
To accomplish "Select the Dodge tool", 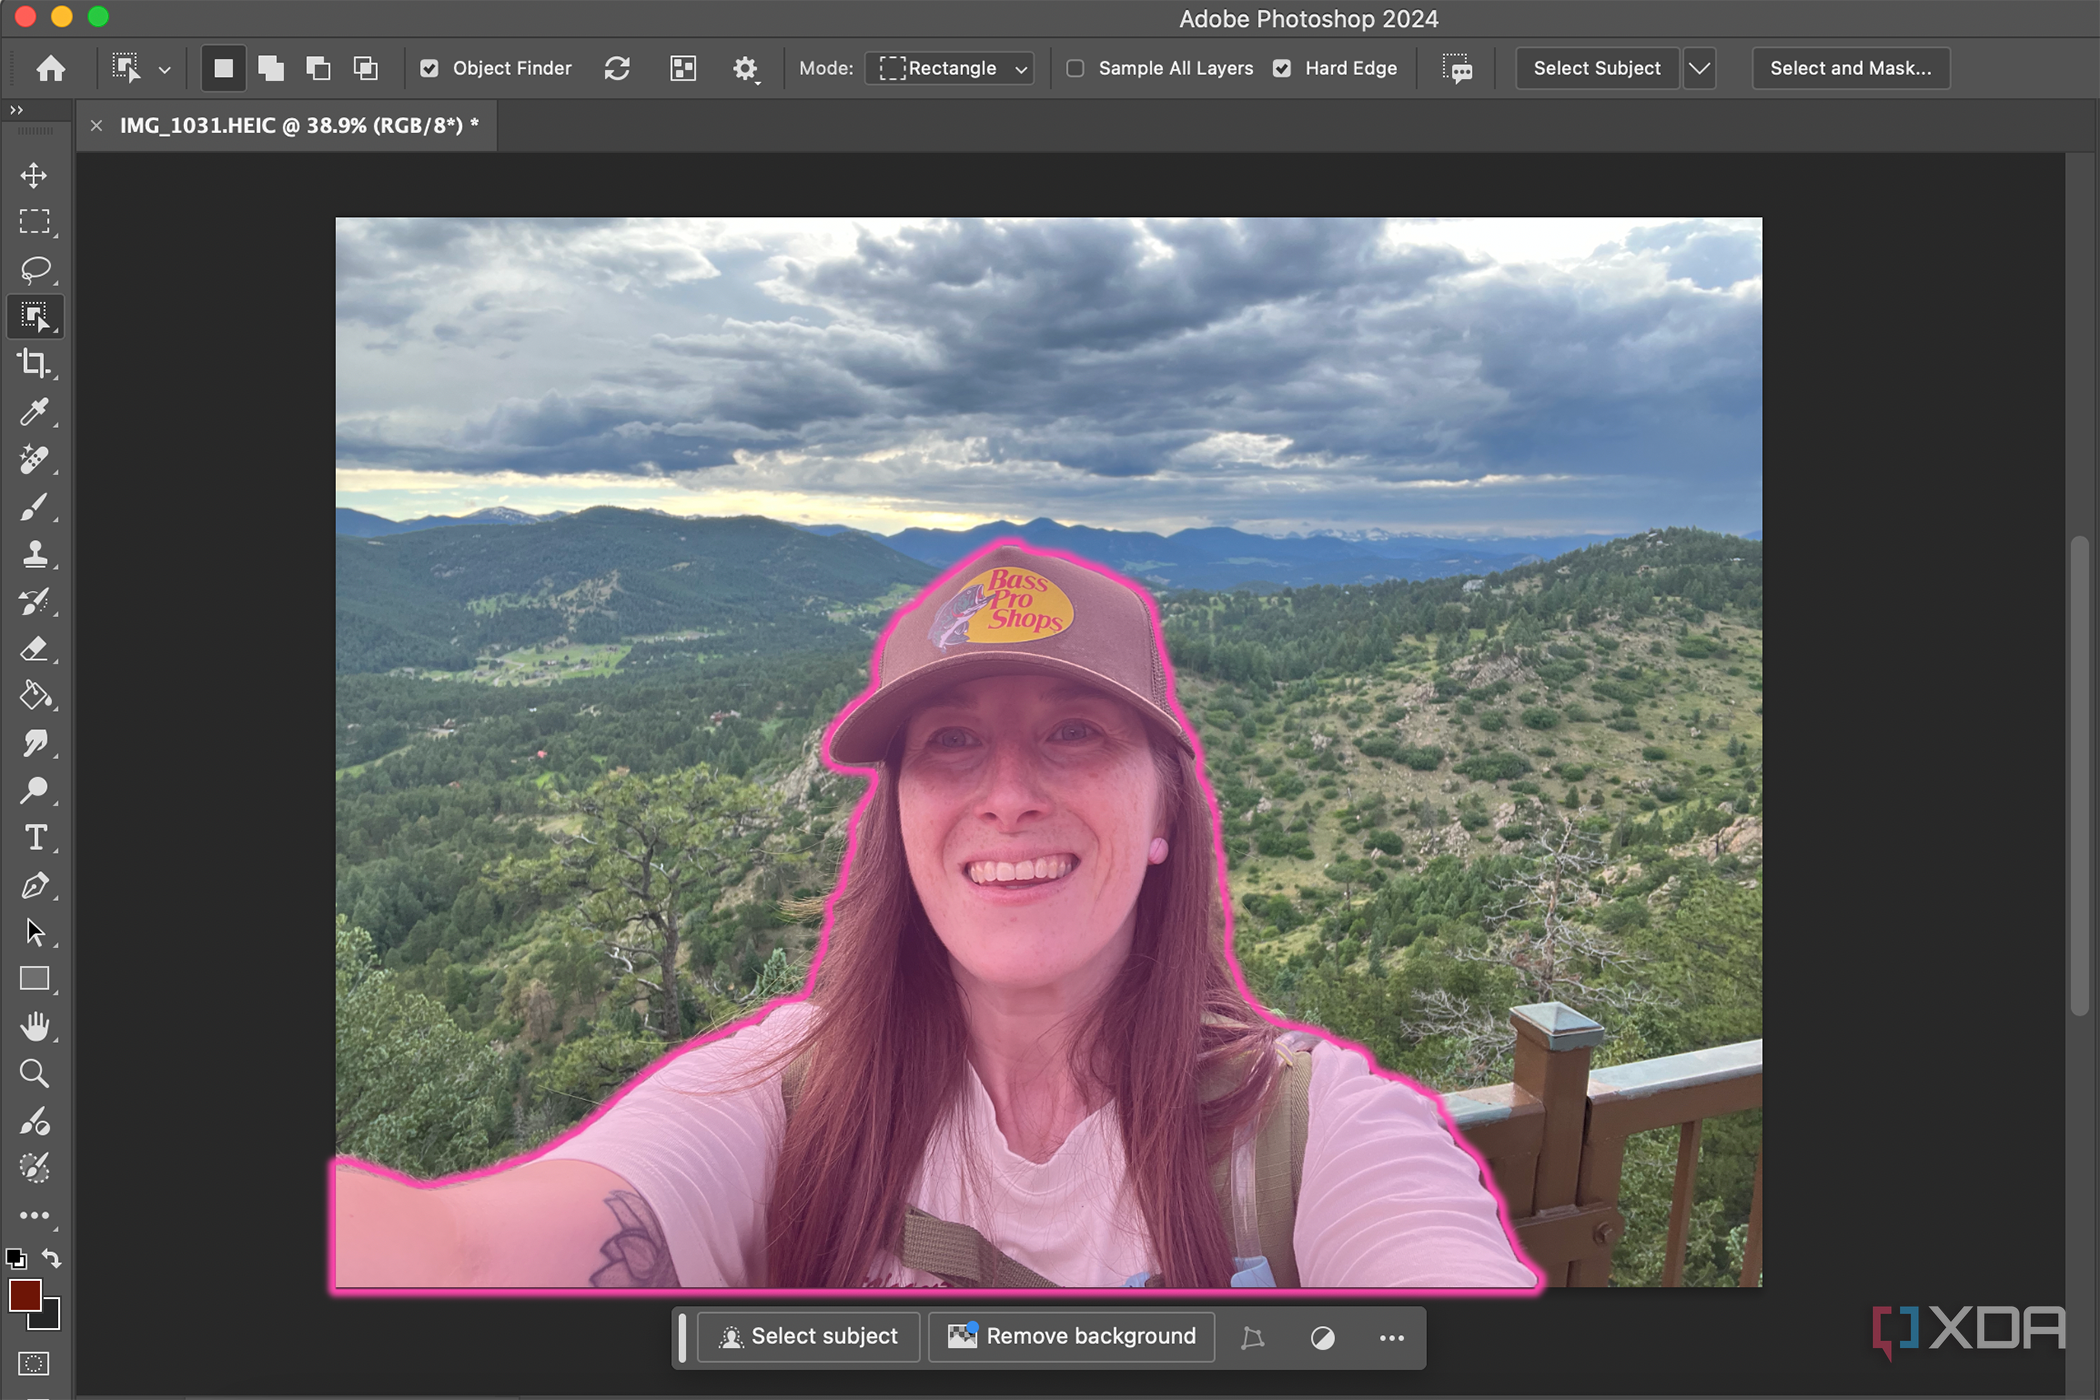I will (34, 791).
